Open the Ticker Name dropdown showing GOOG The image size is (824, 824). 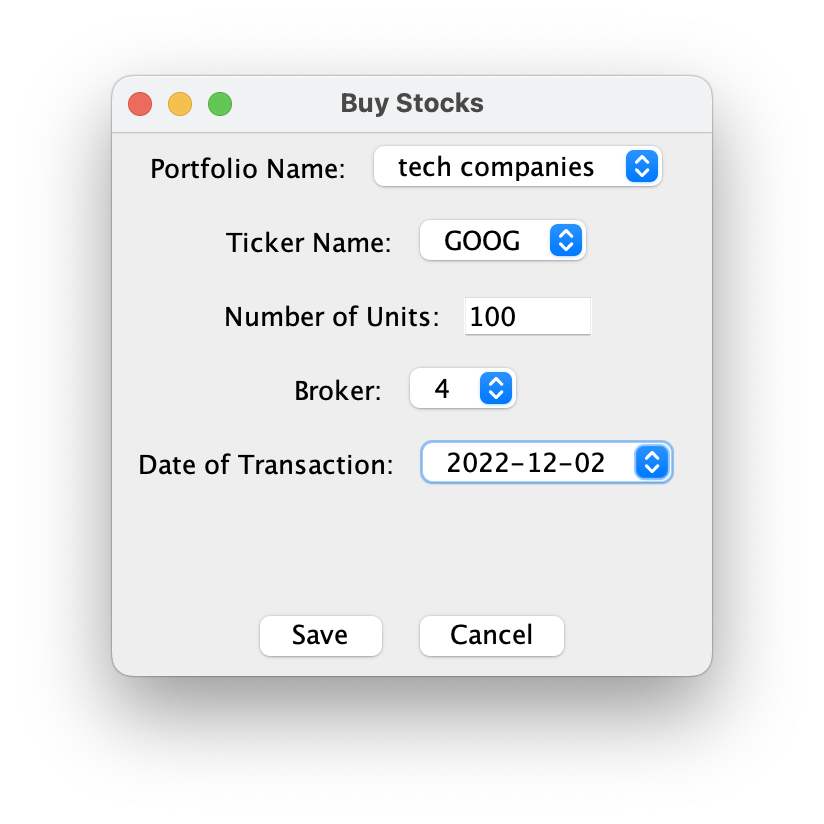tap(480, 240)
